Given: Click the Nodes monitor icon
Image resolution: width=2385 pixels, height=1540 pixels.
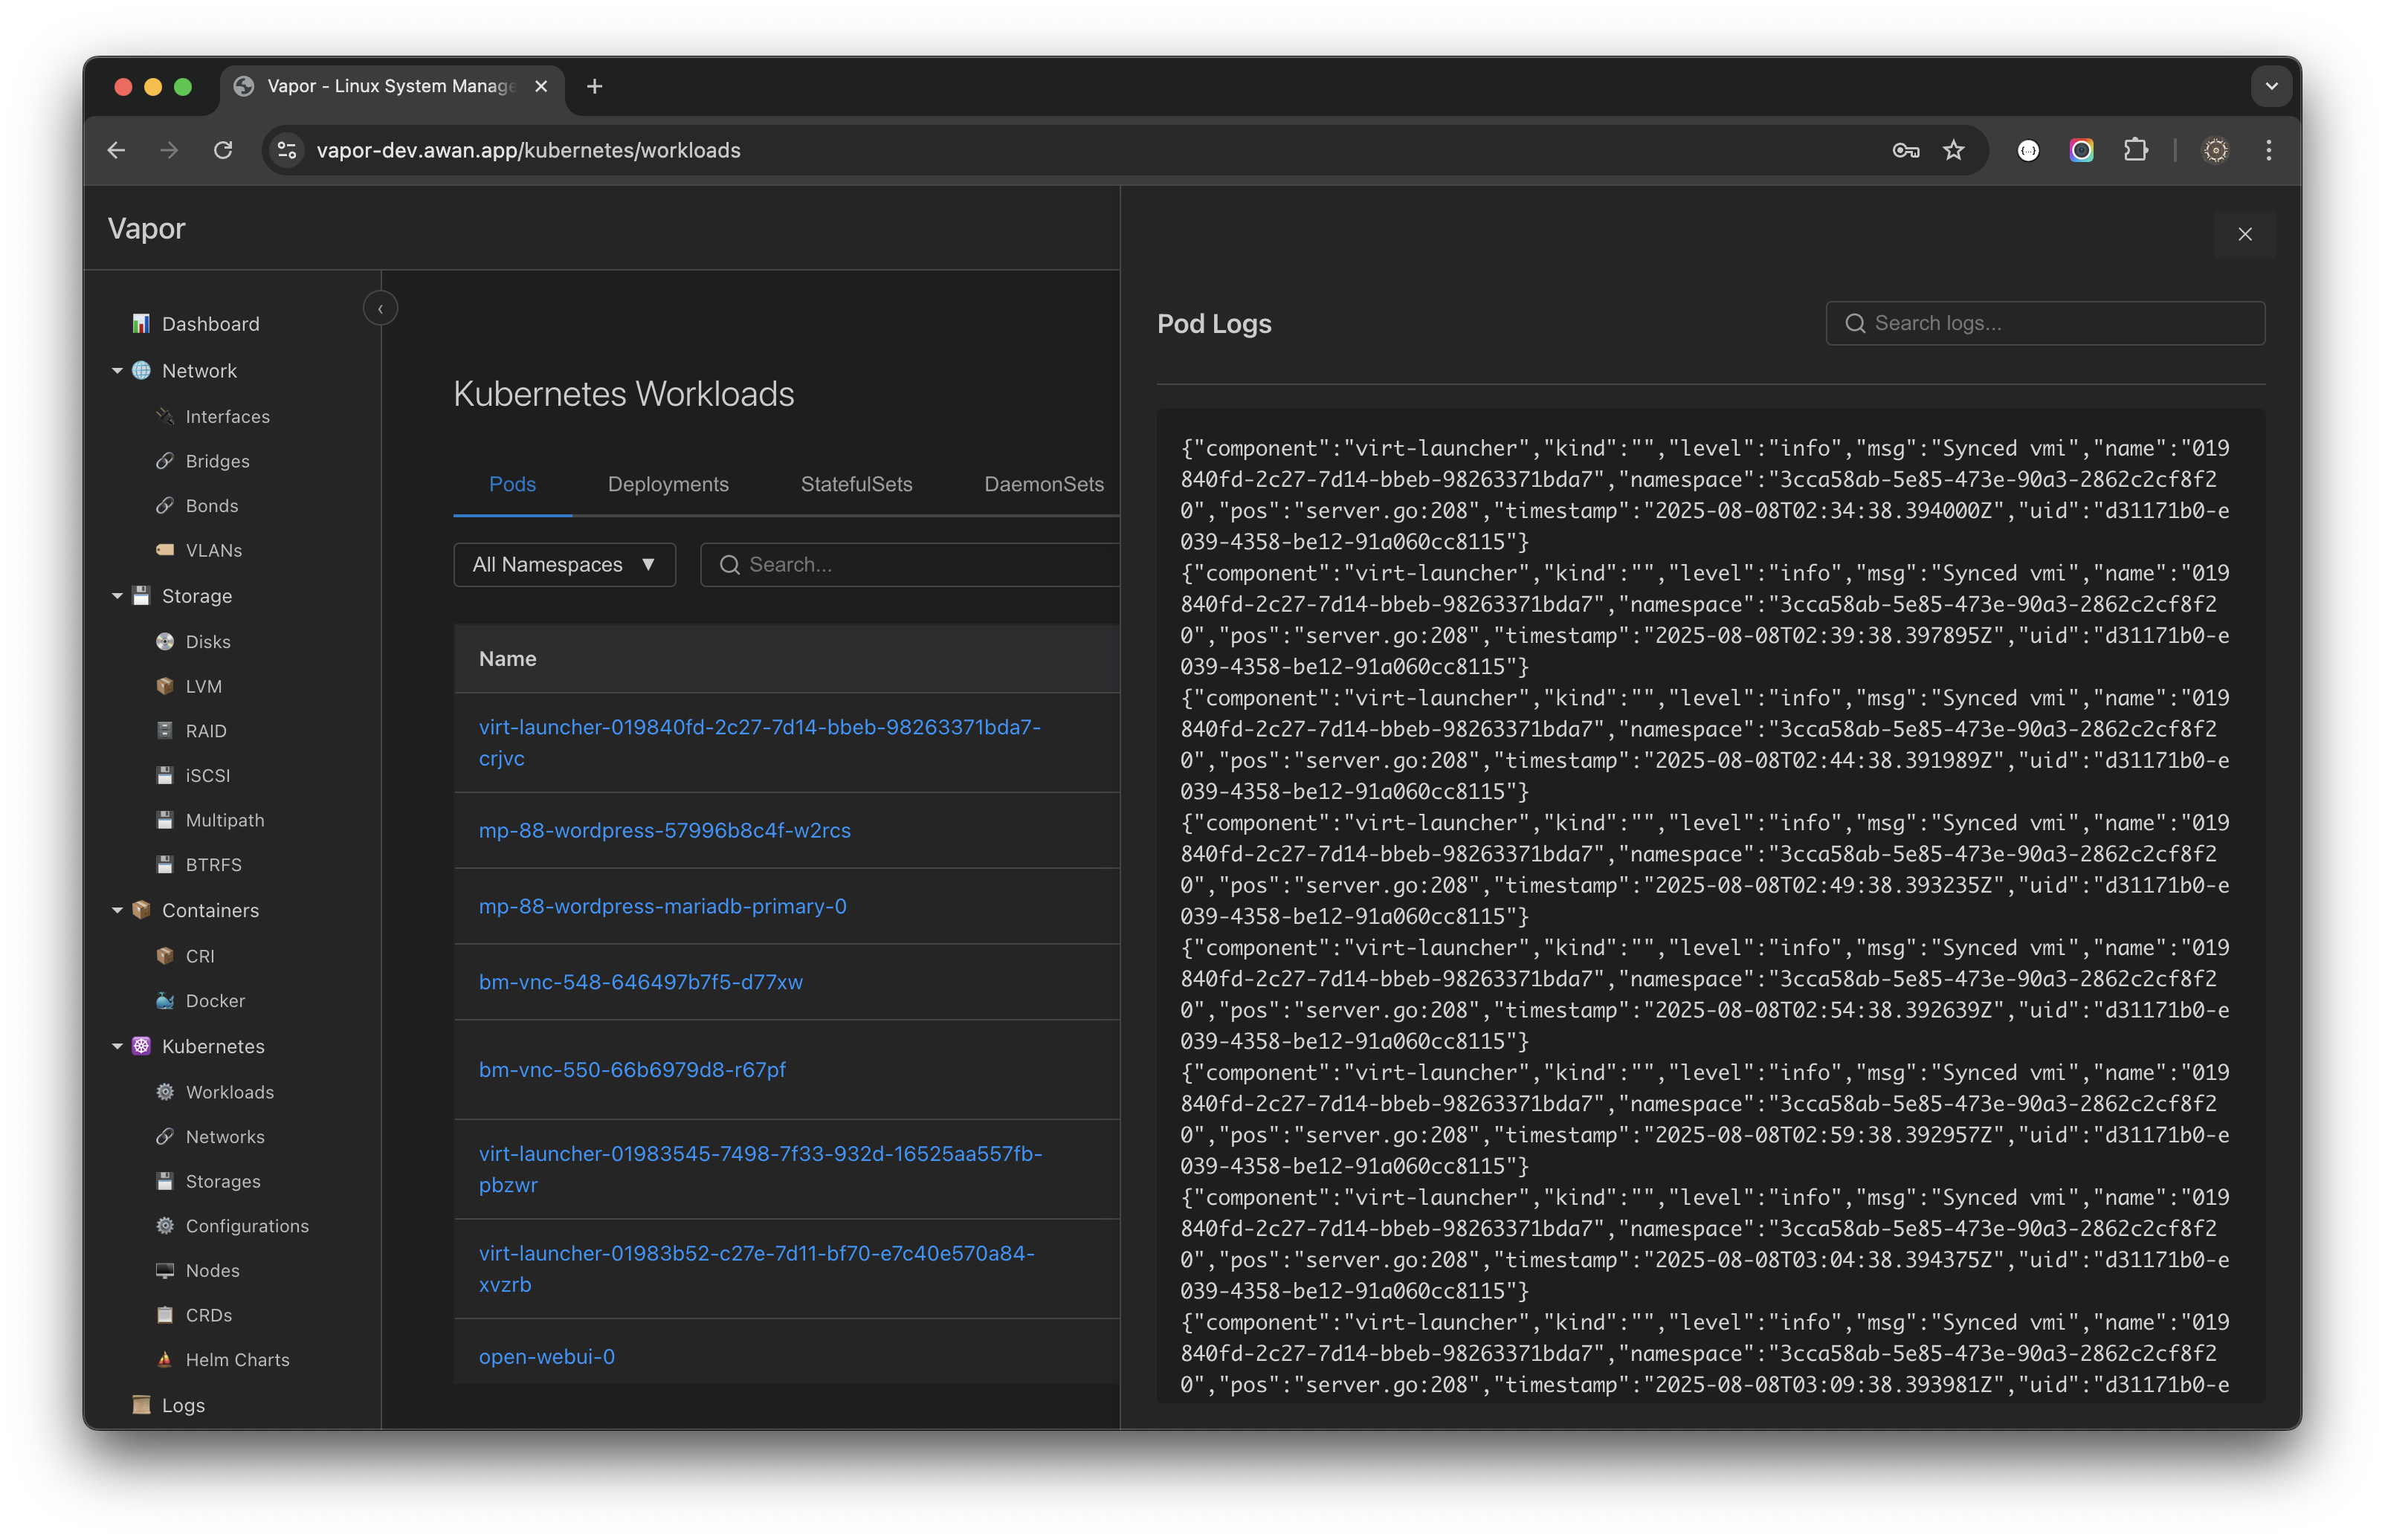Looking at the screenshot, I should click(165, 1271).
